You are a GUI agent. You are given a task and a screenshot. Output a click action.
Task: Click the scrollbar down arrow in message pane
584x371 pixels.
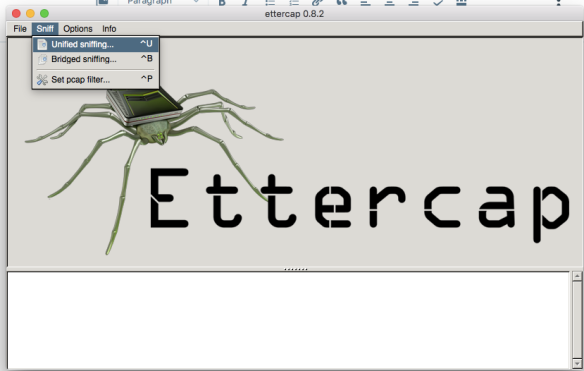(x=577, y=363)
